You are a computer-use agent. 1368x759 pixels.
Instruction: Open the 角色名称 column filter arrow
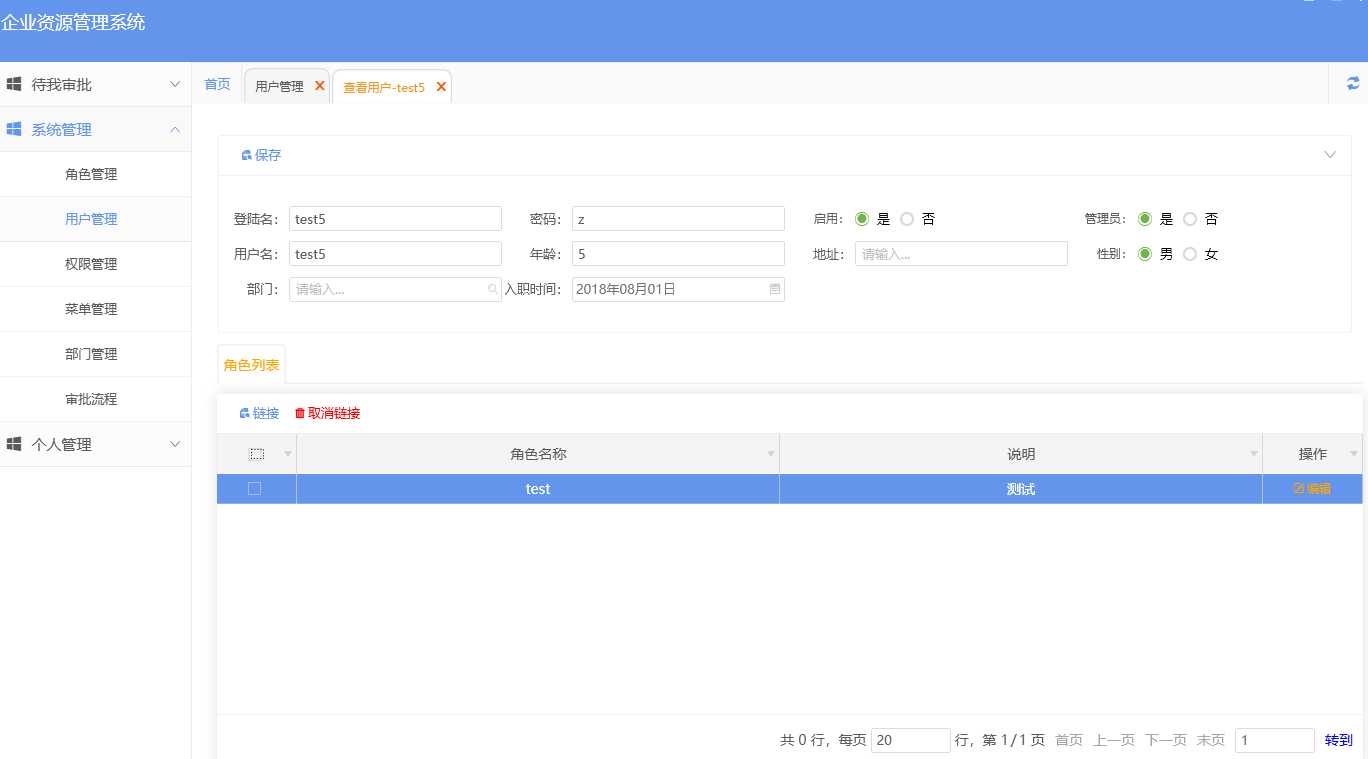tap(771, 454)
